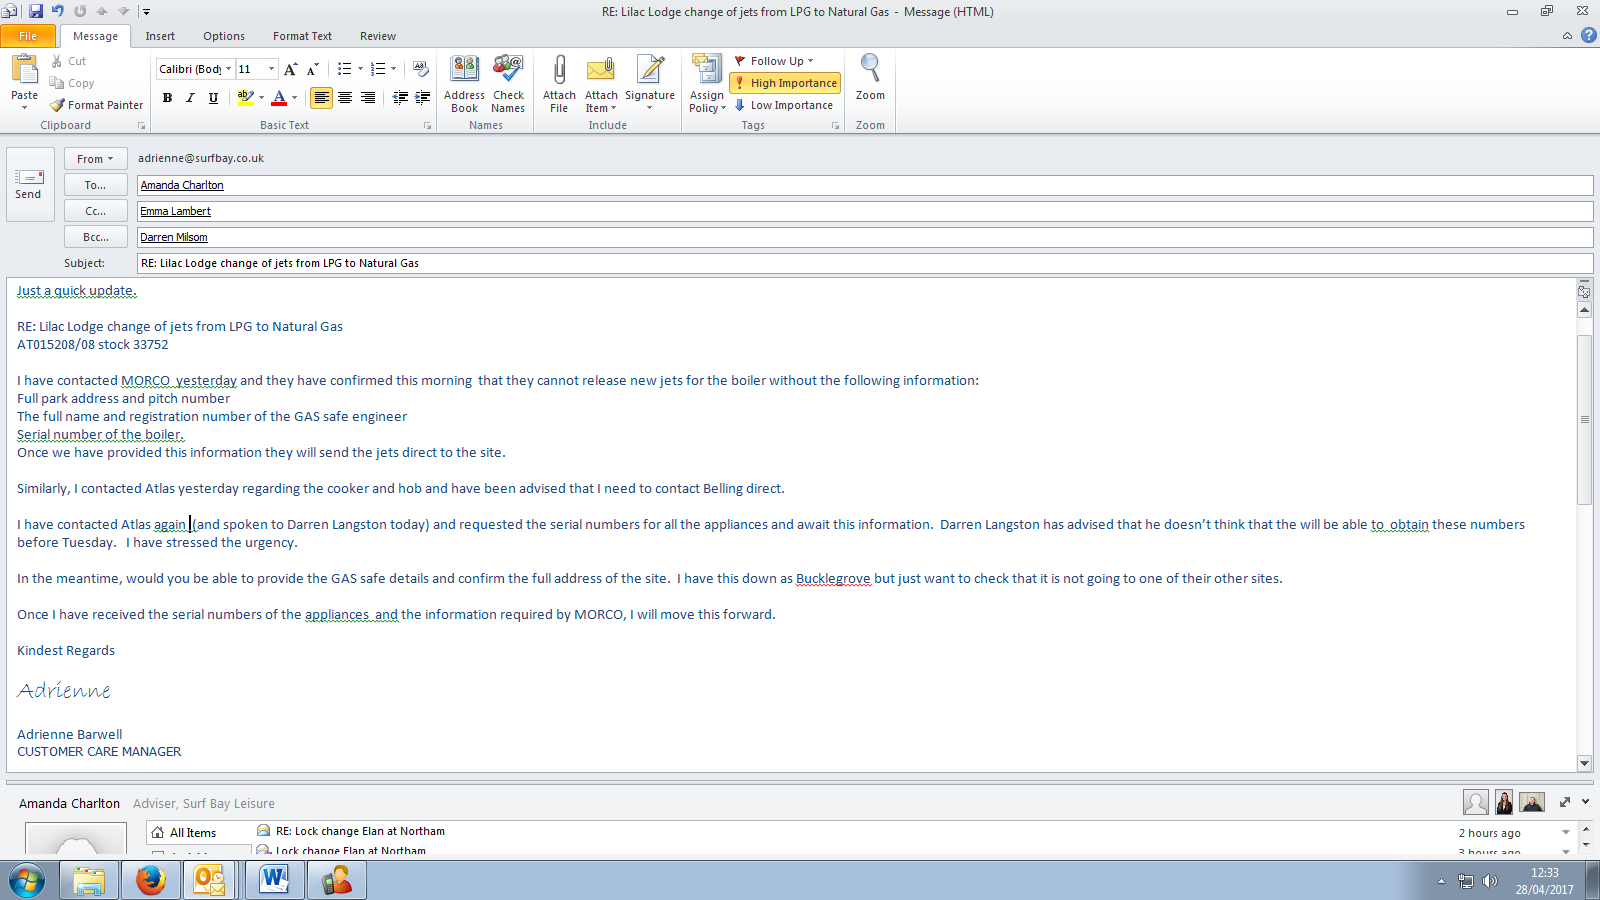Switch to the Format Text tab
The width and height of the screenshot is (1600, 900).
coord(302,36)
